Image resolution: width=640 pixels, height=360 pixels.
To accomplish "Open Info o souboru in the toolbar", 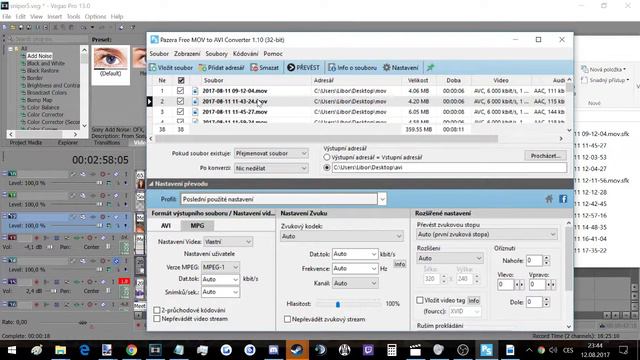I will coord(352,68).
